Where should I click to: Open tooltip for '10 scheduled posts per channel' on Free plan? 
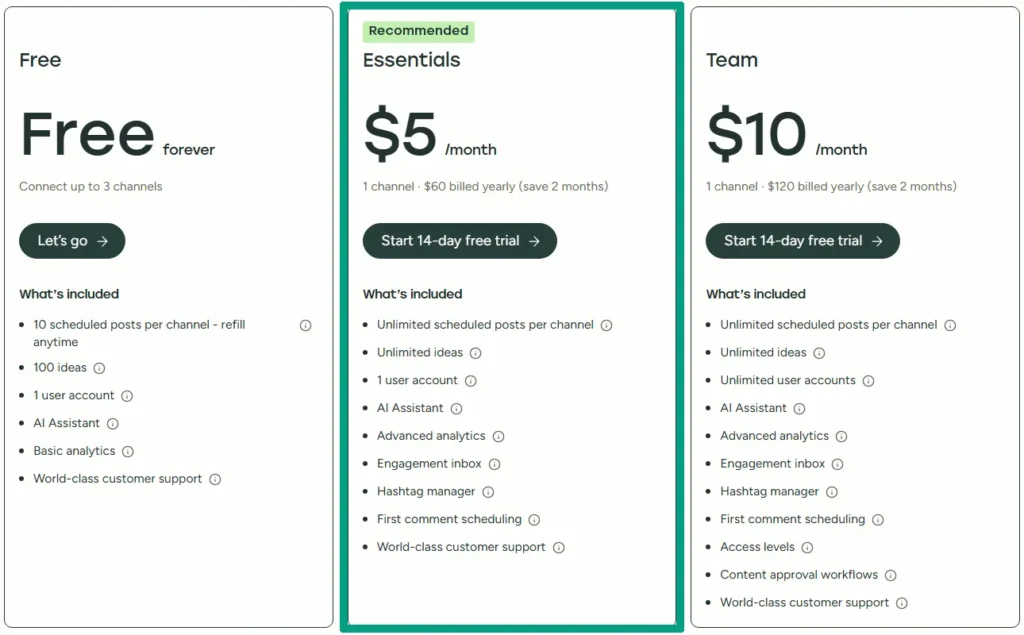coord(305,325)
